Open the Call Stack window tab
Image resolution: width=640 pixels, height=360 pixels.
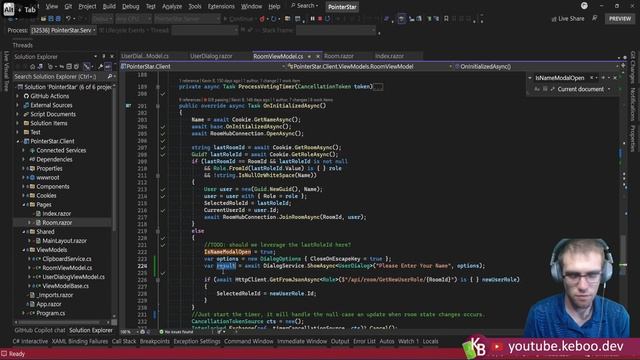point(124,341)
